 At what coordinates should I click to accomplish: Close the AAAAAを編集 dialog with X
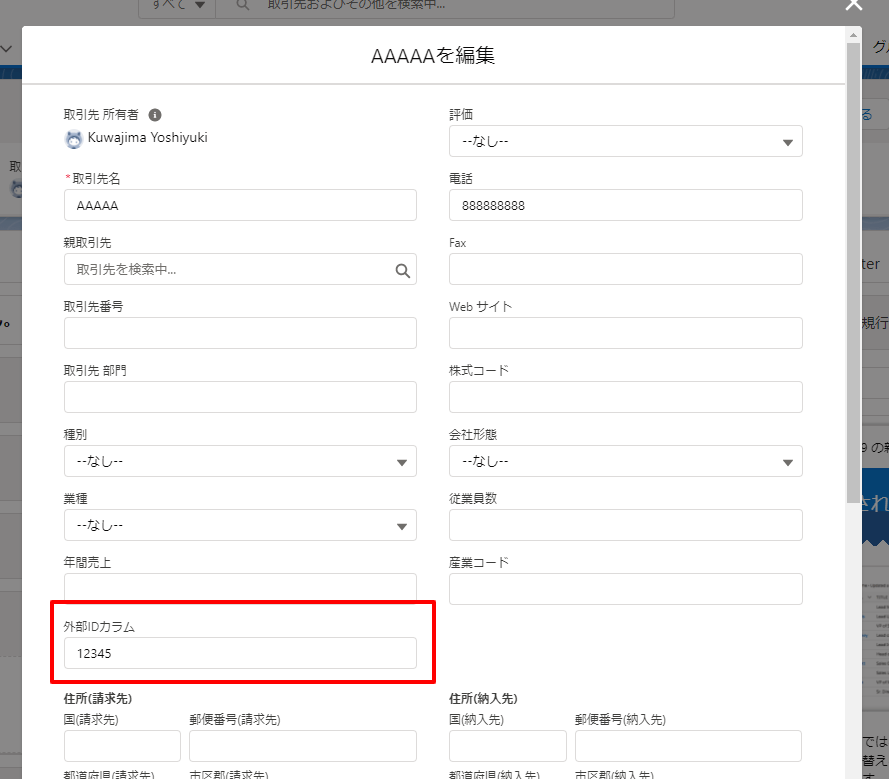(853, 6)
